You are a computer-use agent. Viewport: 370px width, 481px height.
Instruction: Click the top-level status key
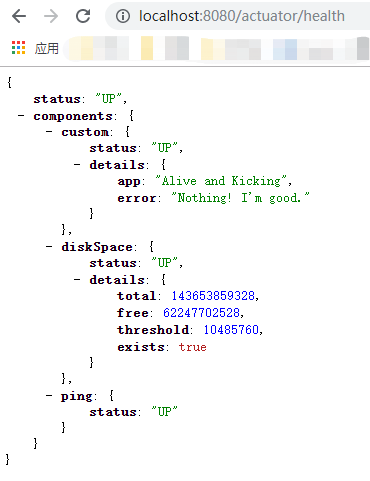[x=57, y=99]
